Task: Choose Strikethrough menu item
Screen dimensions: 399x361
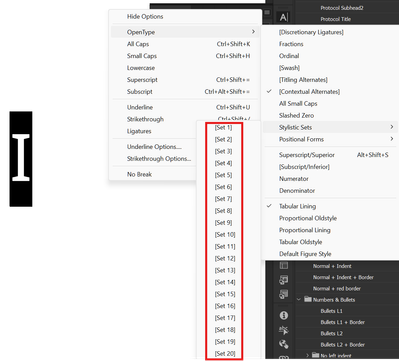Action: coord(145,119)
